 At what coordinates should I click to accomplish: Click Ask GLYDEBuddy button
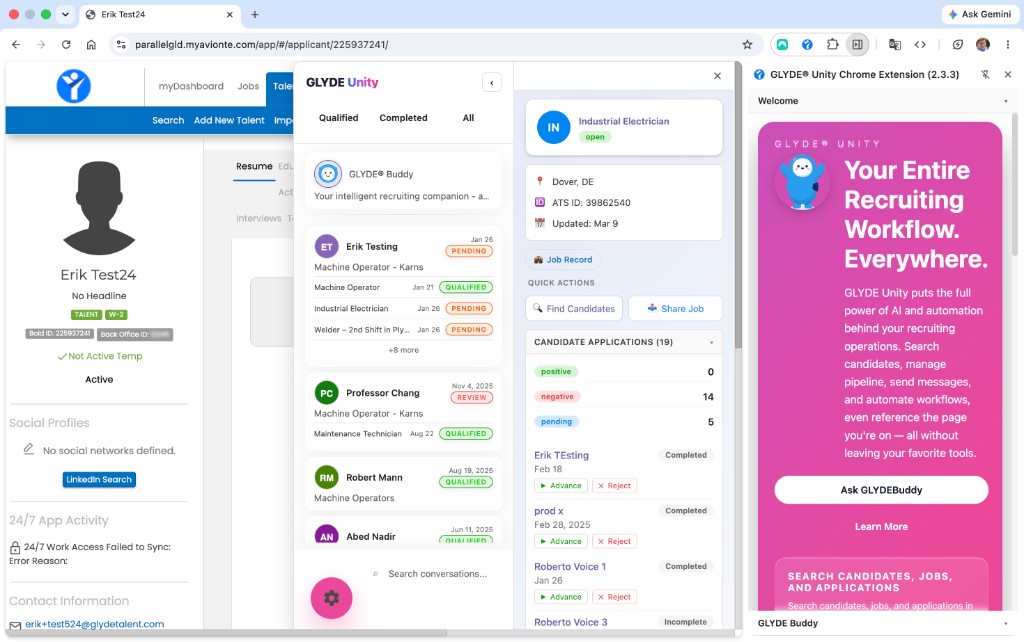[881, 490]
